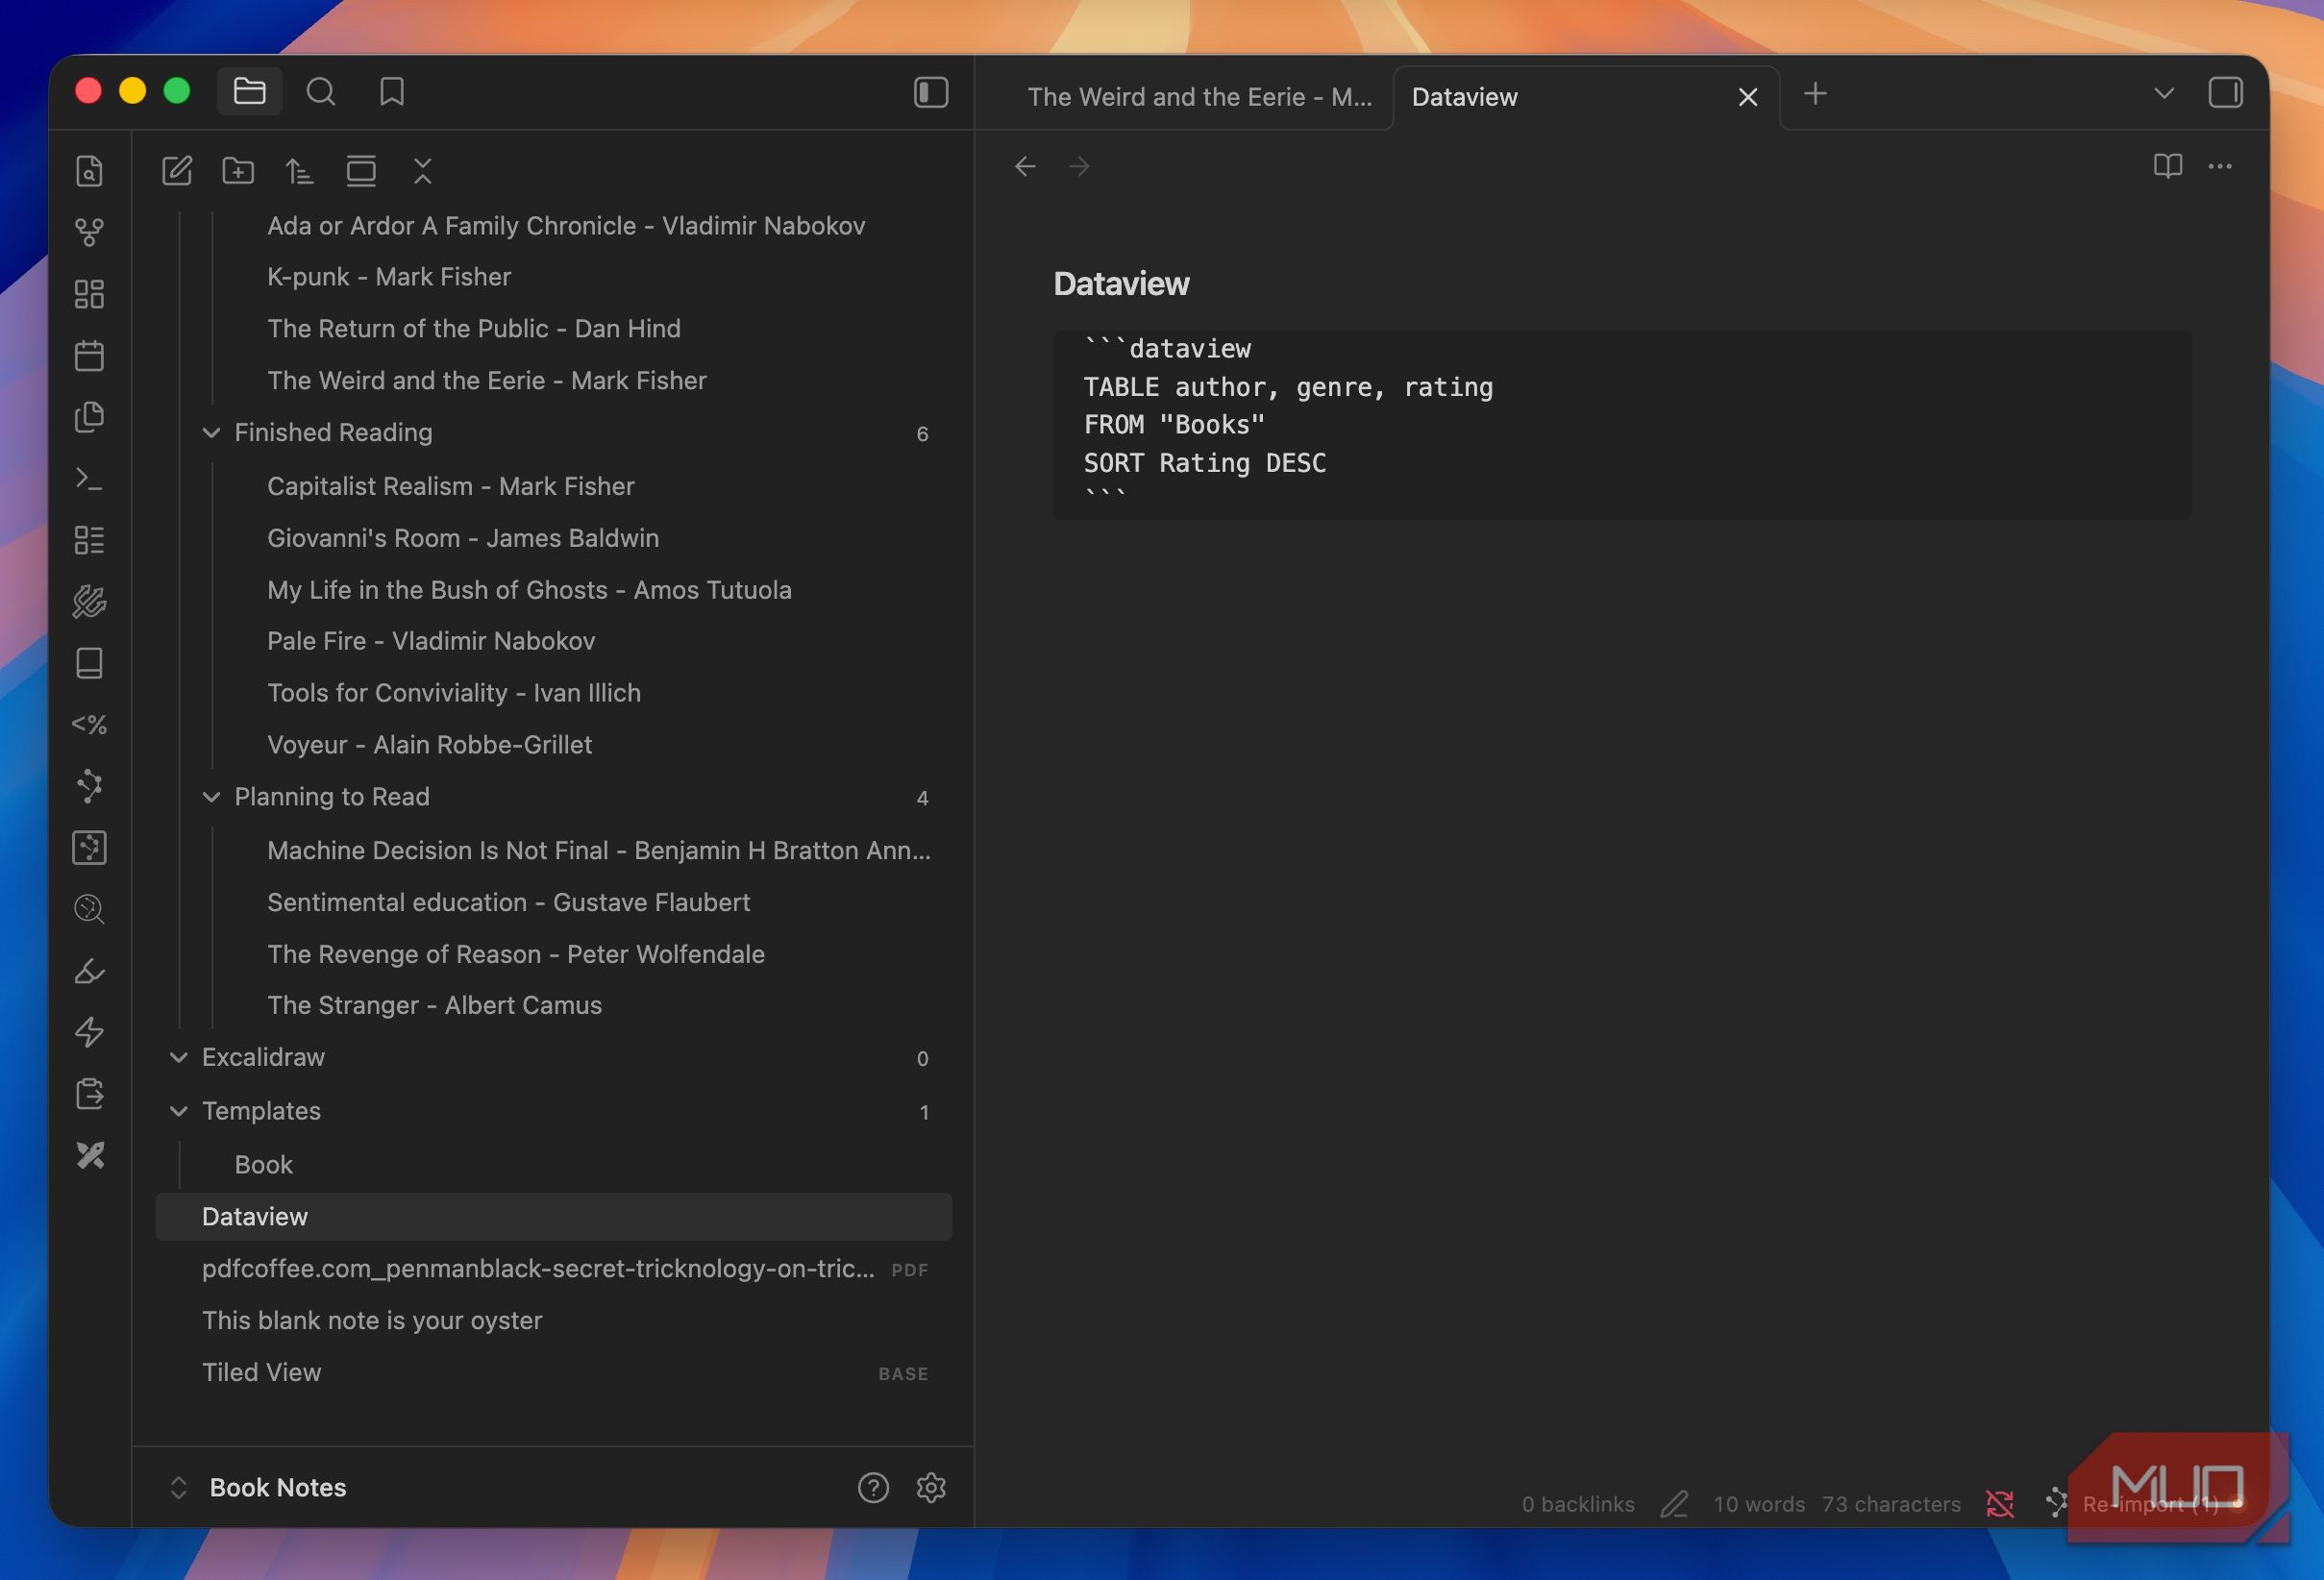
Task: Click the insert template ribbon icon
Action: pyautogui.click(x=89, y=417)
